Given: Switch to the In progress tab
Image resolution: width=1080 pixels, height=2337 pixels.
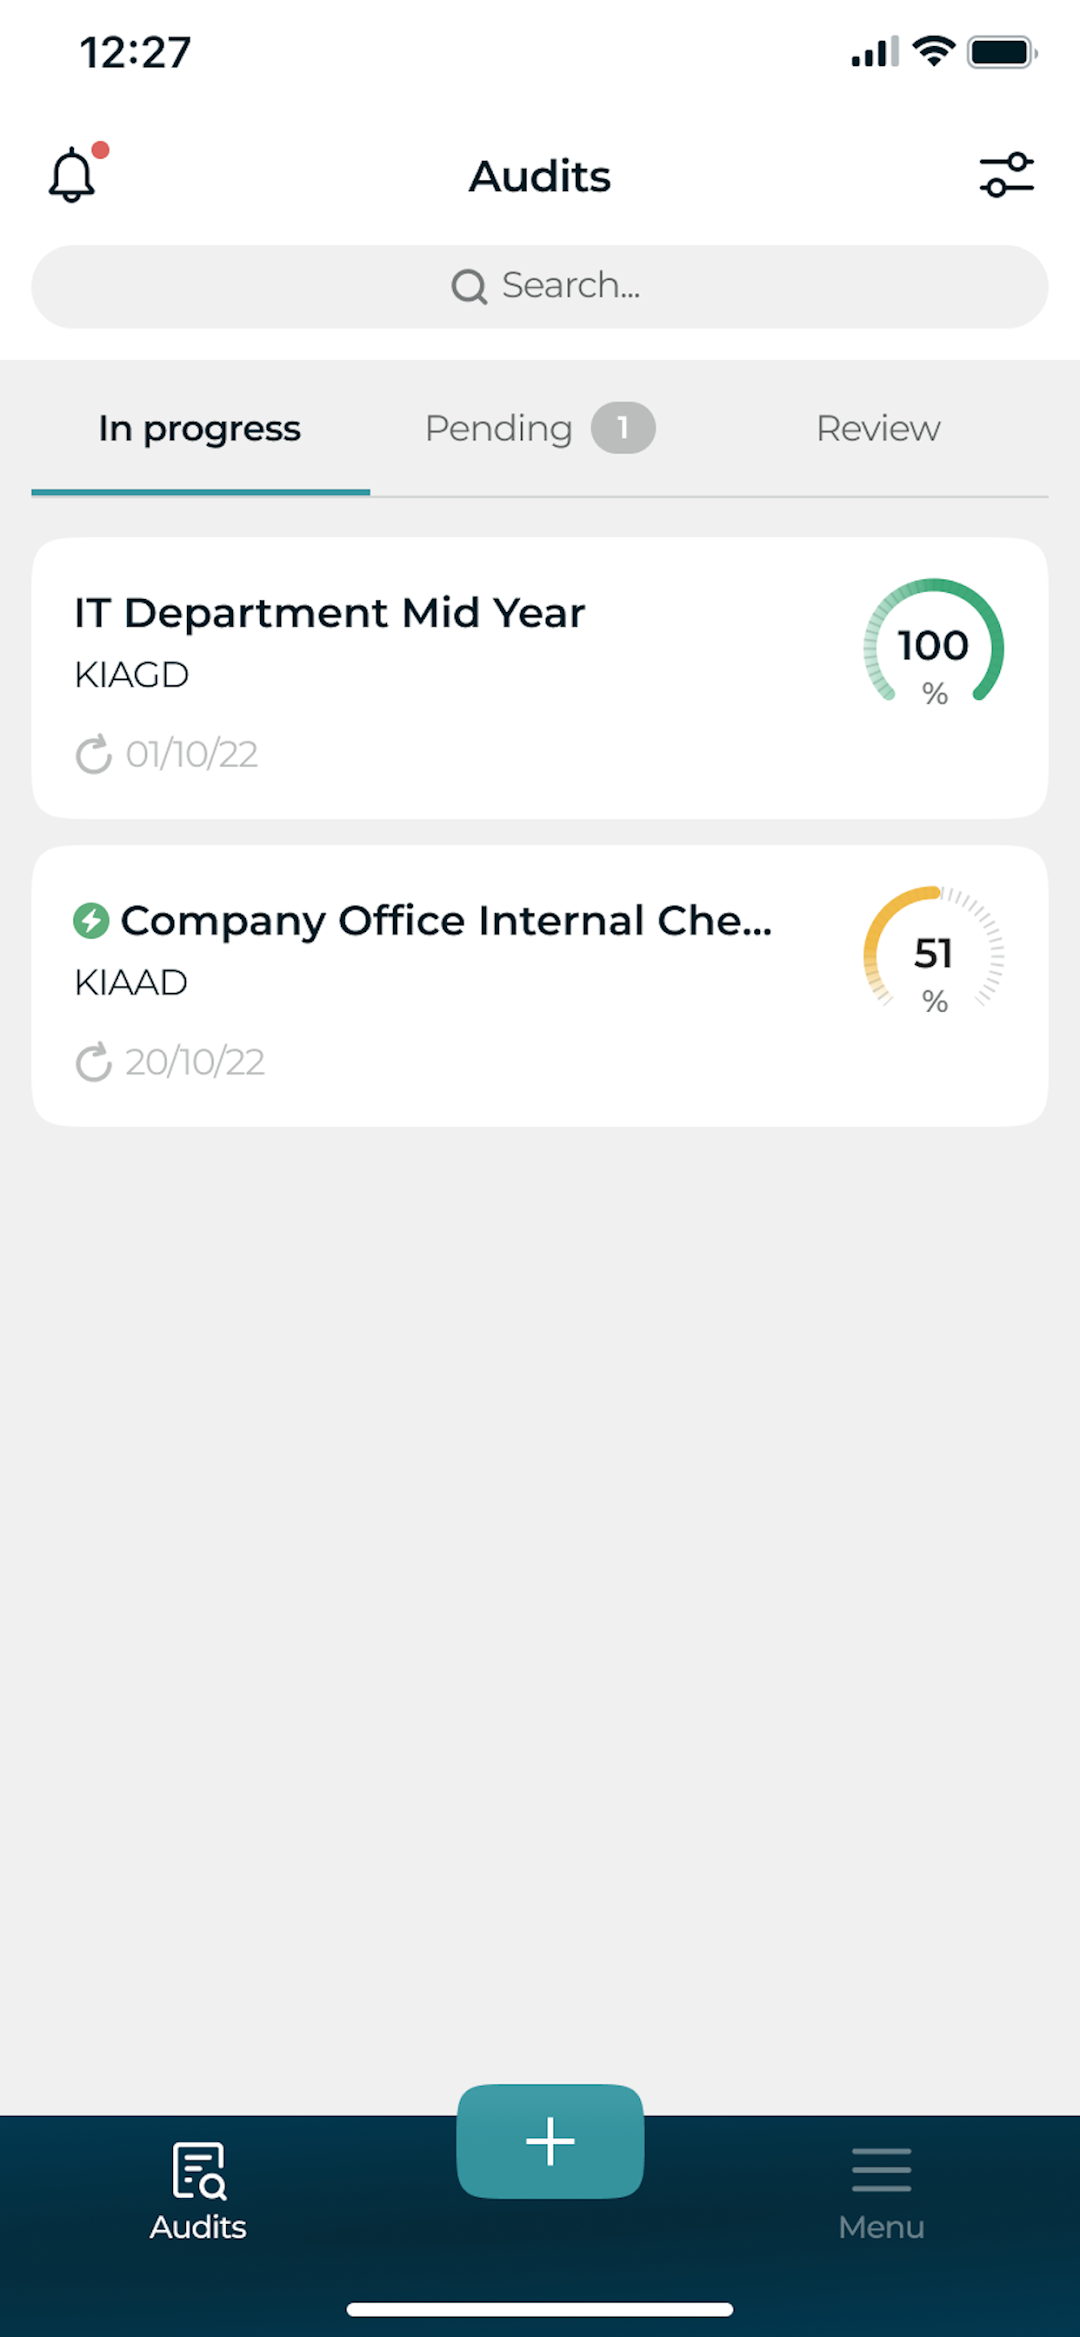Looking at the screenshot, I should coord(200,429).
